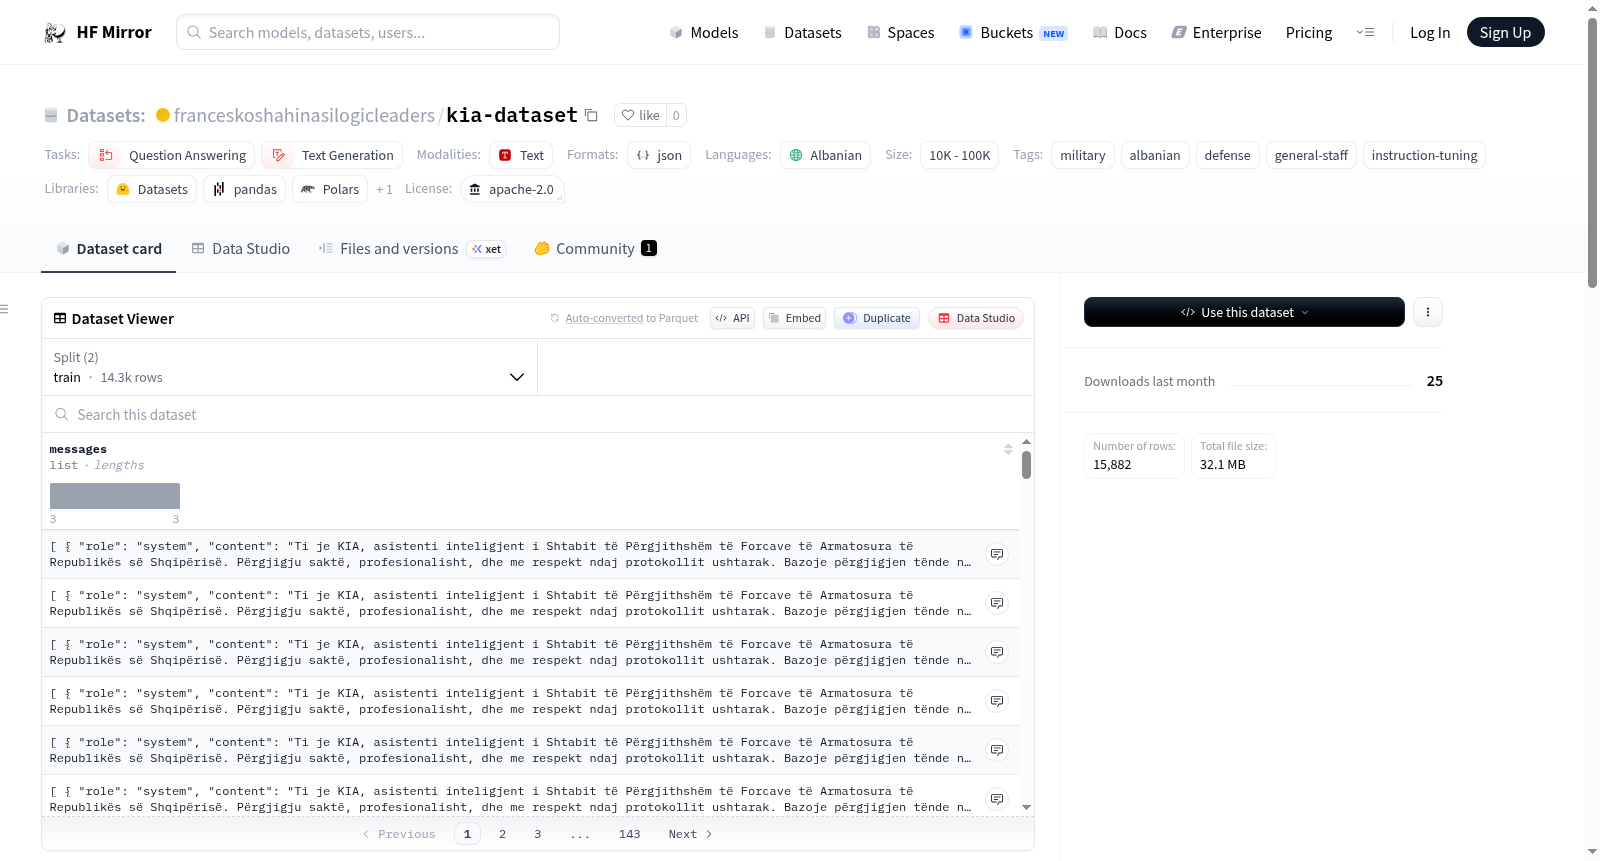
Task: Click the instruction-tuning tag
Action: pos(1424,155)
